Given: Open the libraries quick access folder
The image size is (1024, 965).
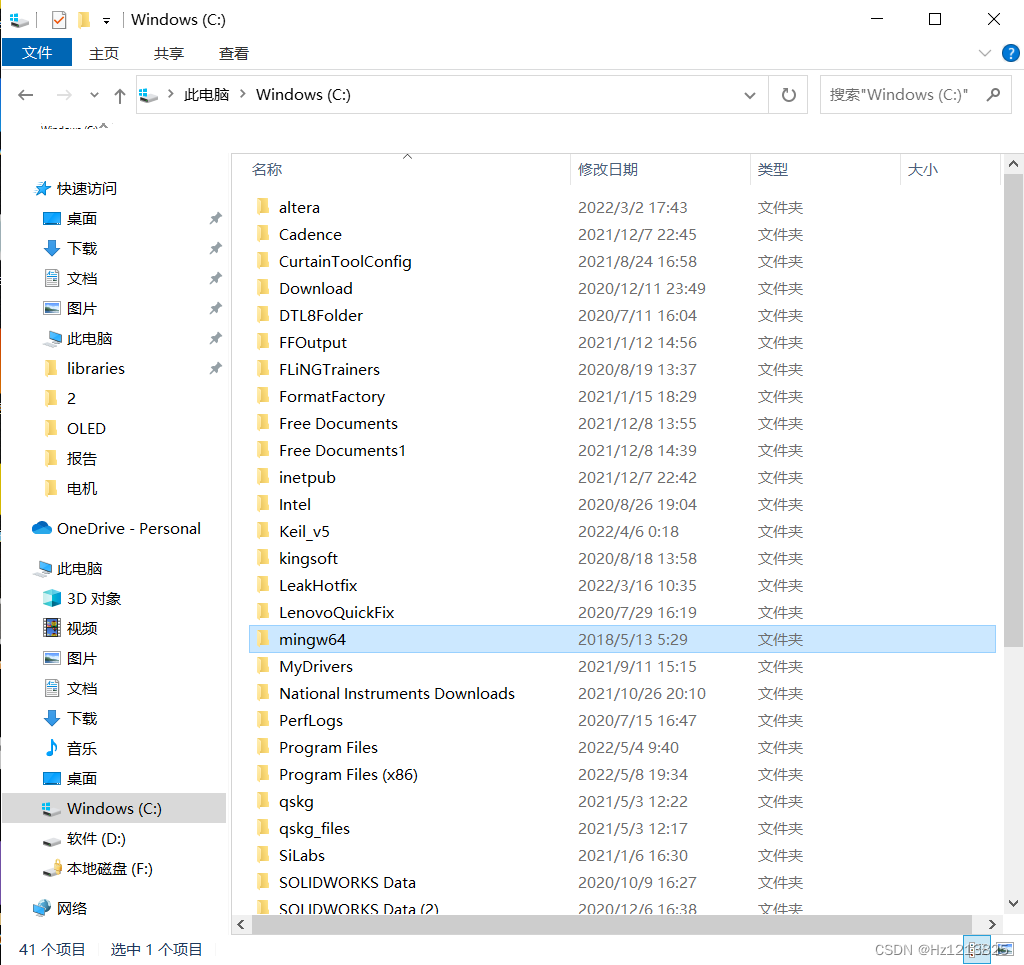Looking at the screenshot, I should [x=95, y=369].
